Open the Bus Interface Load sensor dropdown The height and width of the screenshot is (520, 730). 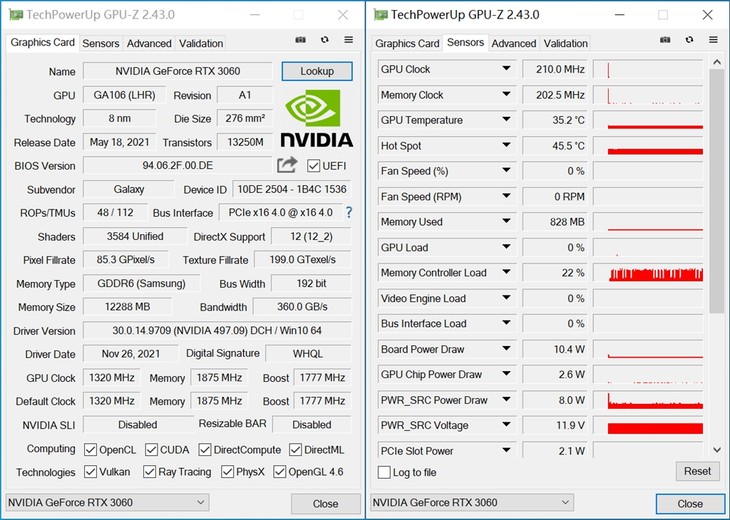click(506, 323)
